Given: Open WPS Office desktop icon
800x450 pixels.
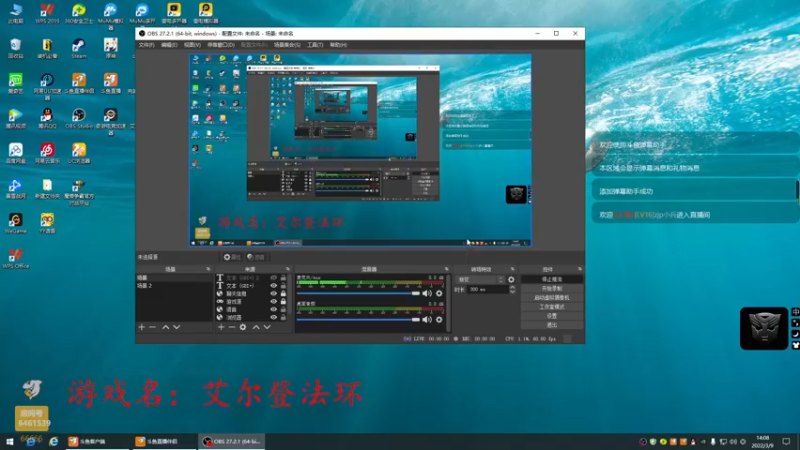Looking at the screenshot, I should pyautogui.click(x=15, y=259).
